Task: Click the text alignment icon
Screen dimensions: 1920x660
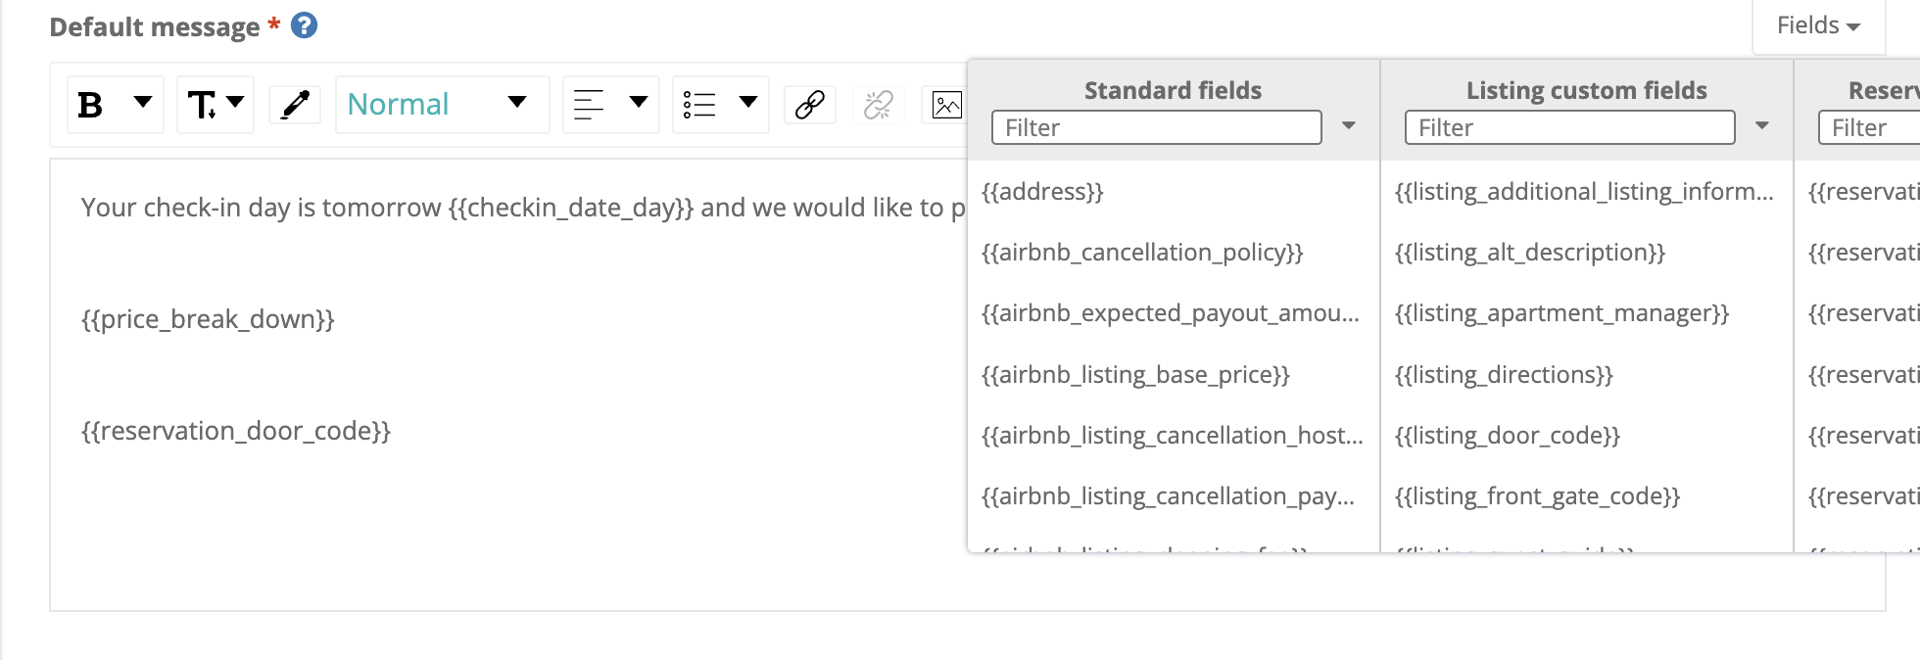Action: click(x=589, y=104)
